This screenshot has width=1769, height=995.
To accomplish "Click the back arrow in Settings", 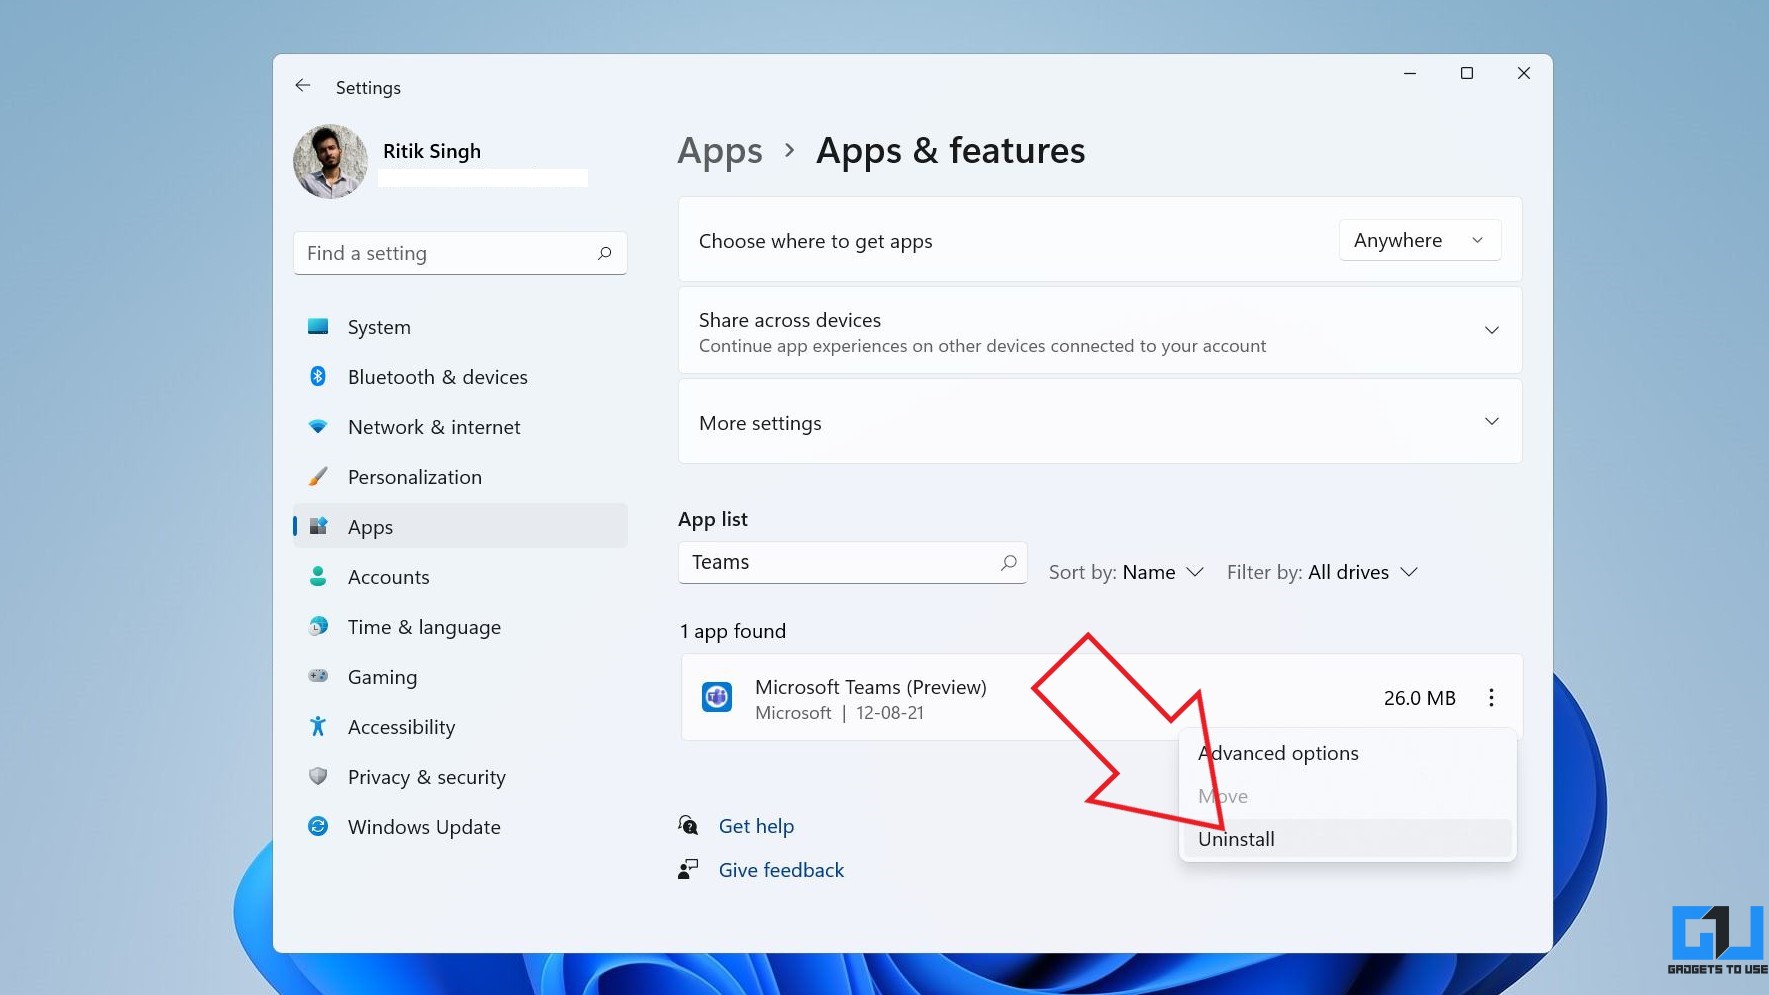I will [x=303, y=86].
